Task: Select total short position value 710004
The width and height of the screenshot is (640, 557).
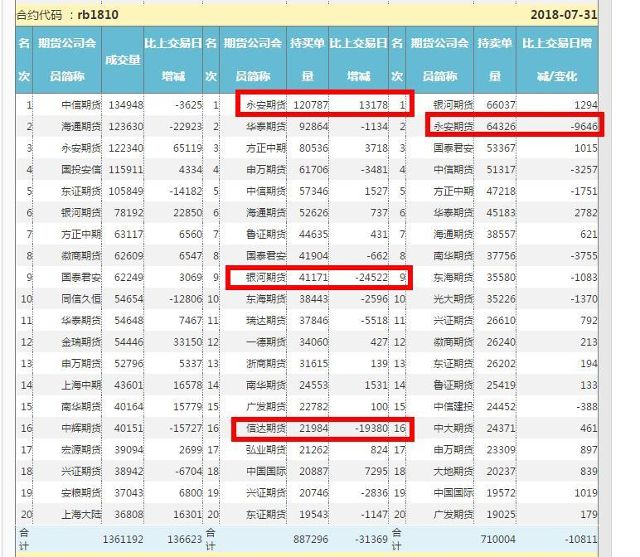Action: tap(498, 539)
